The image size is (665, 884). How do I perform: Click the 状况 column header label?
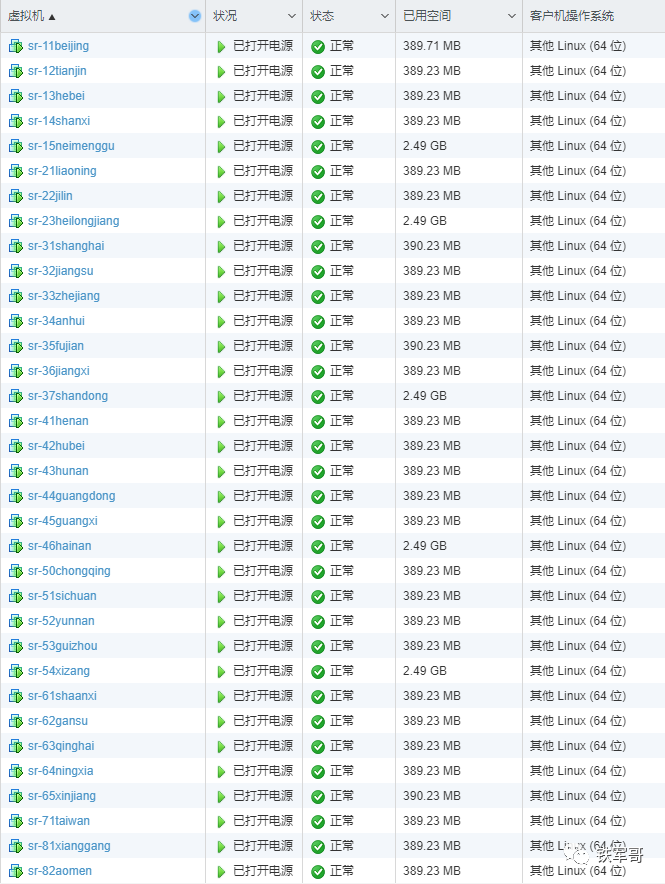[x=225, y=16]
